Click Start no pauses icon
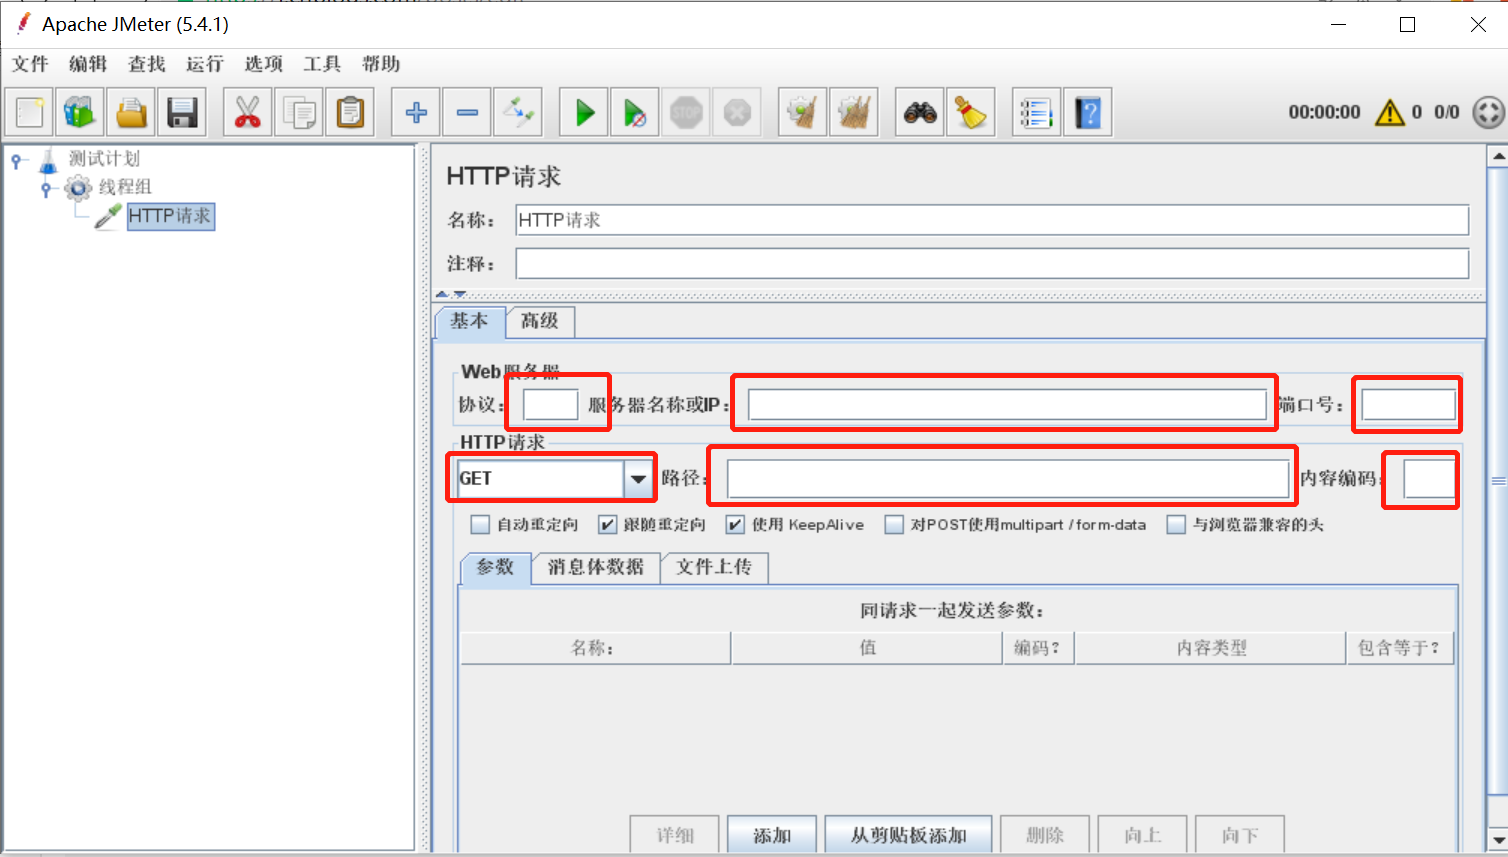Image resolution: width=1508 pixels, height=857 pixels. coord(635,112)
